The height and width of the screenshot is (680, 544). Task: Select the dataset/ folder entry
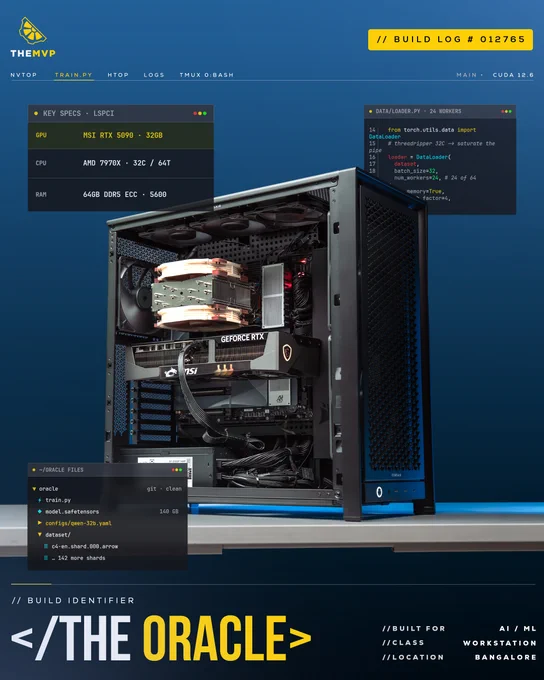[58, 535]
